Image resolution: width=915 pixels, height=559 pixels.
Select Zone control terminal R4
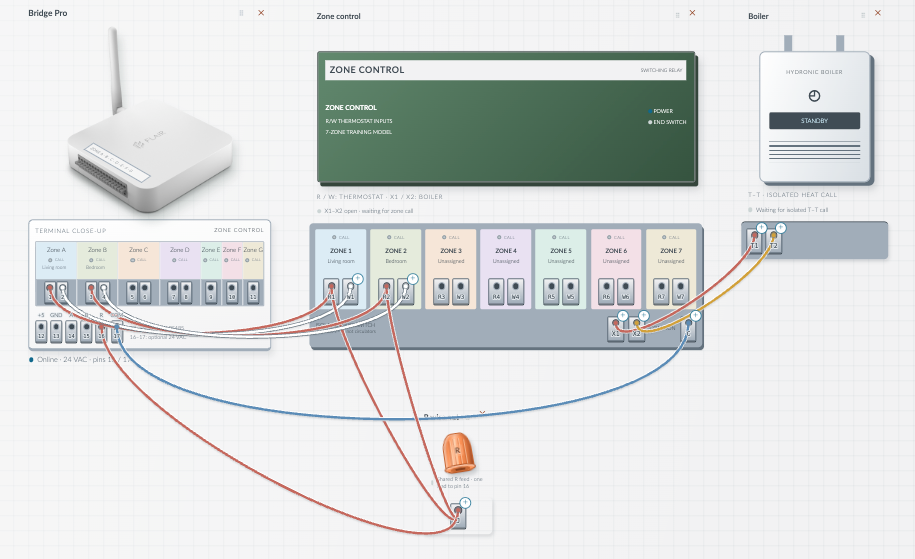496,290
